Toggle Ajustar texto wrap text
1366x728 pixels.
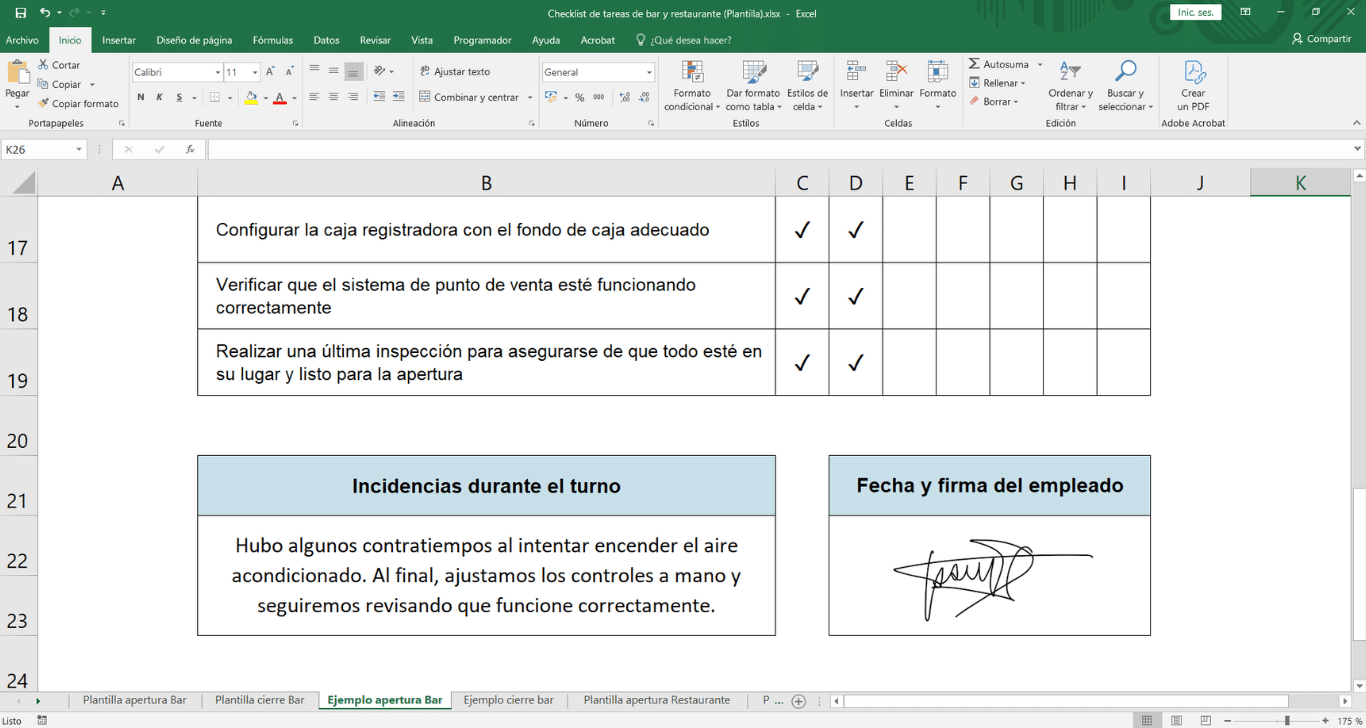coord(455,72)
